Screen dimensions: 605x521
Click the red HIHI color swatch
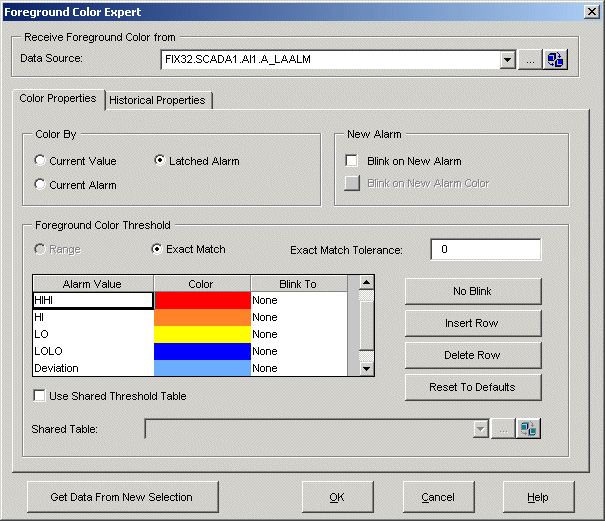tap(202, 300)
